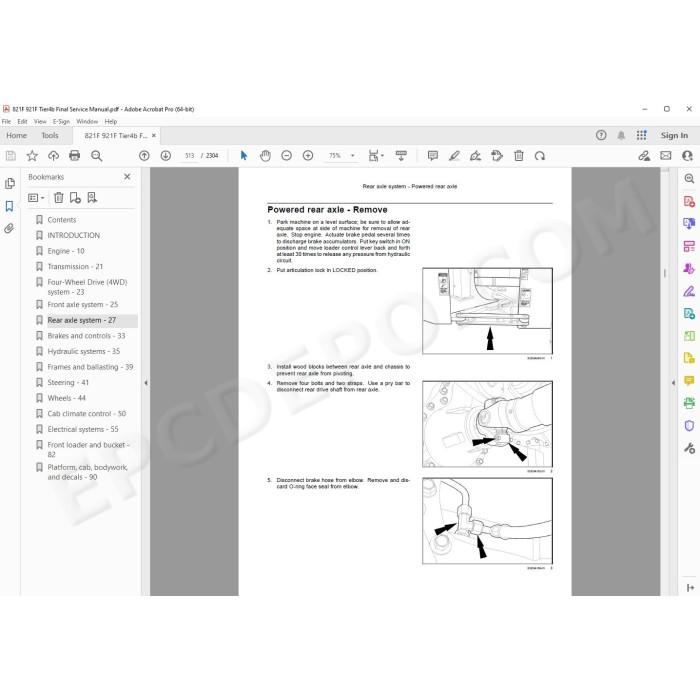This screenshot has width=700, height=700.
Task: Click the stamp tool icon
Action: (x=497, y=156)
